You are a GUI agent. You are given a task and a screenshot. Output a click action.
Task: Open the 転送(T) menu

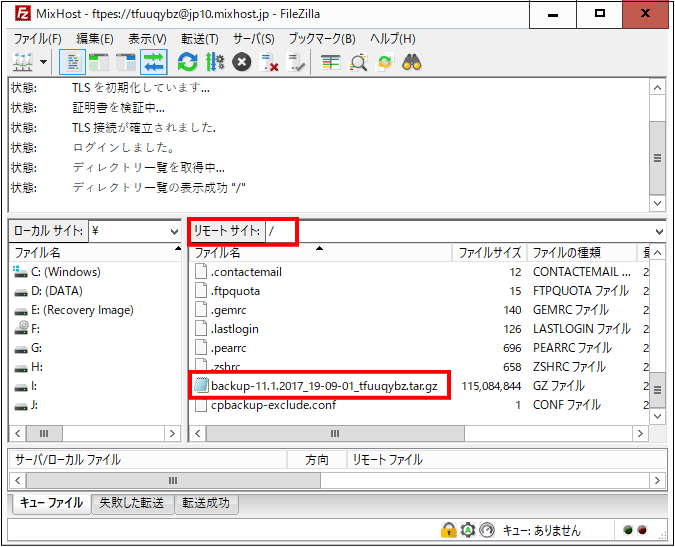coord(200,39)
